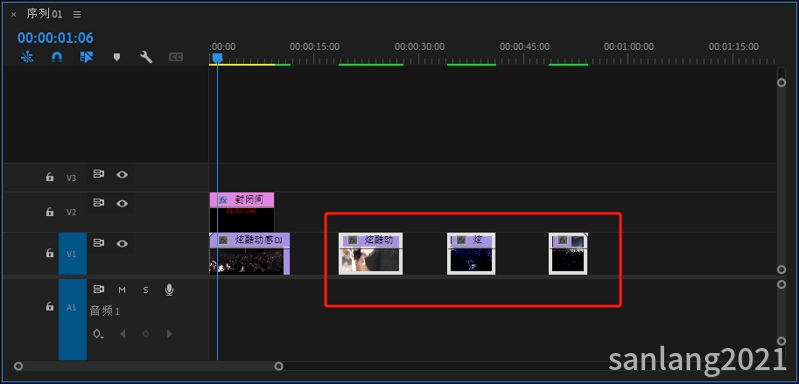The width and height of the screenshot is (799, 384).
Task: Toggle snap in timeline magnet icon
Action: [x=57, y=57]
